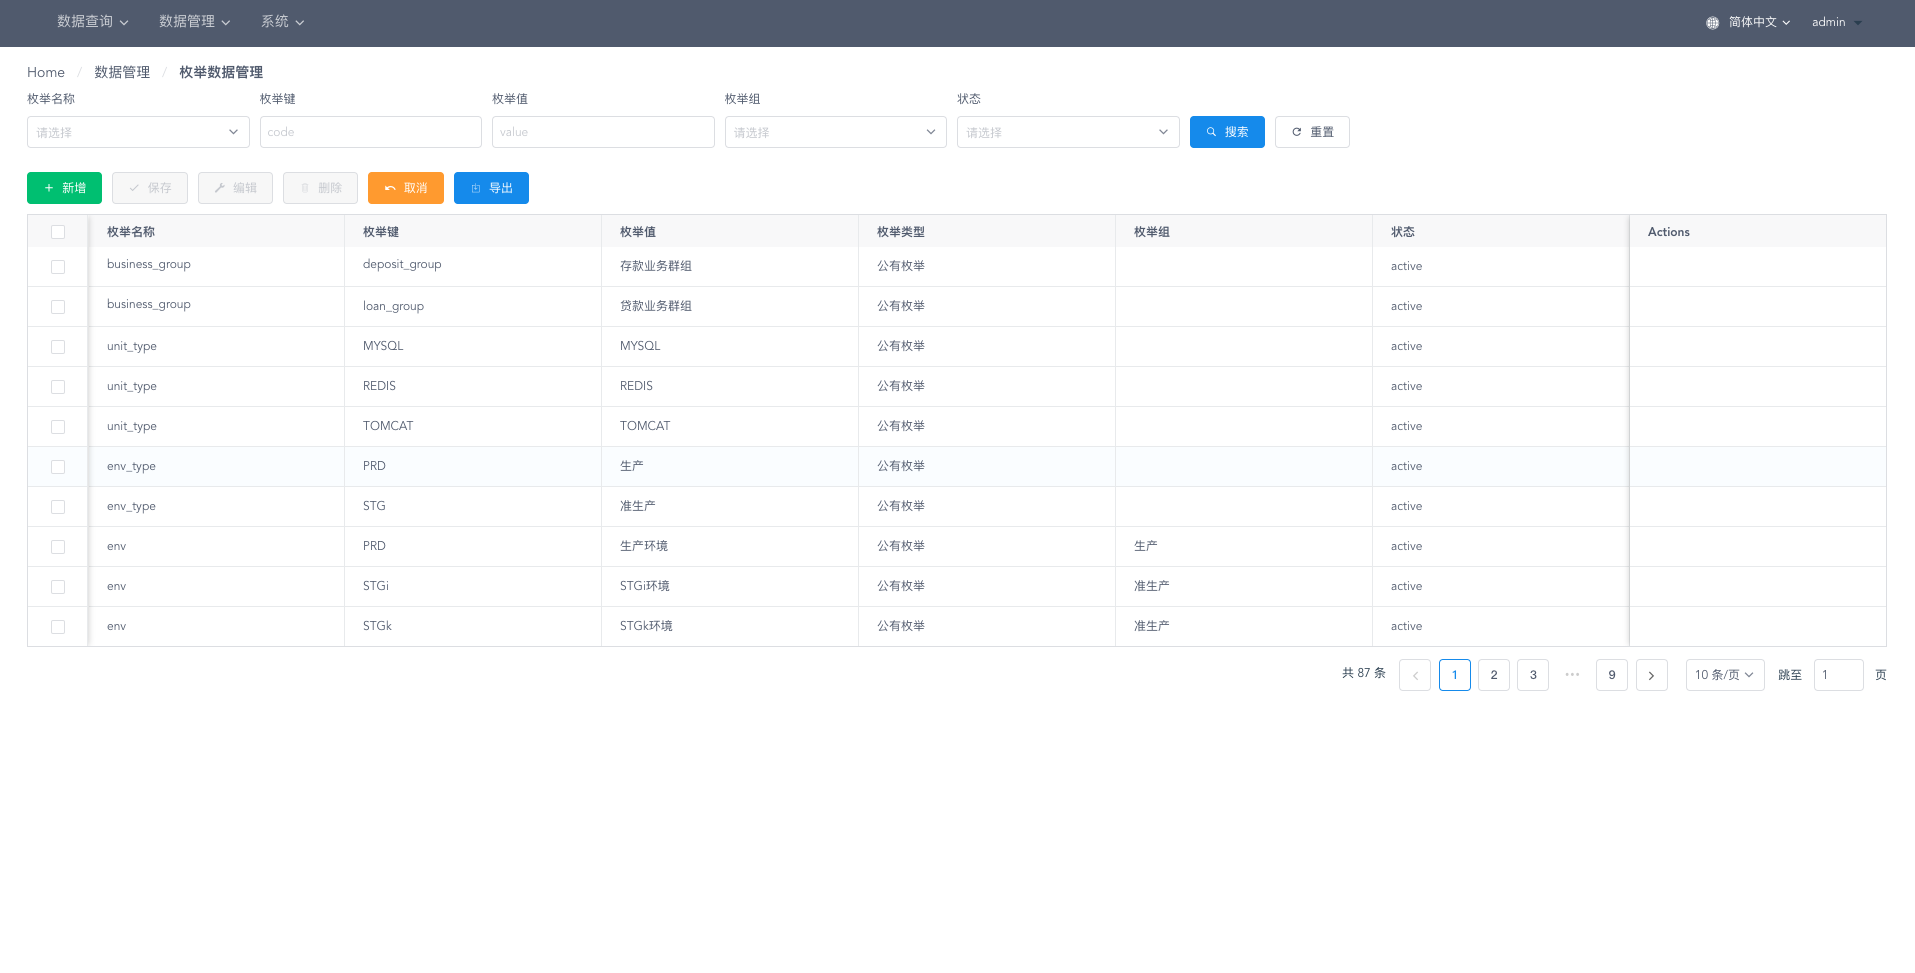Image resolution: width=1915 pixels, height=973 pixels.
Task: Open the 简体中文 language dropdown
Action: click(x=1759, y=22)
